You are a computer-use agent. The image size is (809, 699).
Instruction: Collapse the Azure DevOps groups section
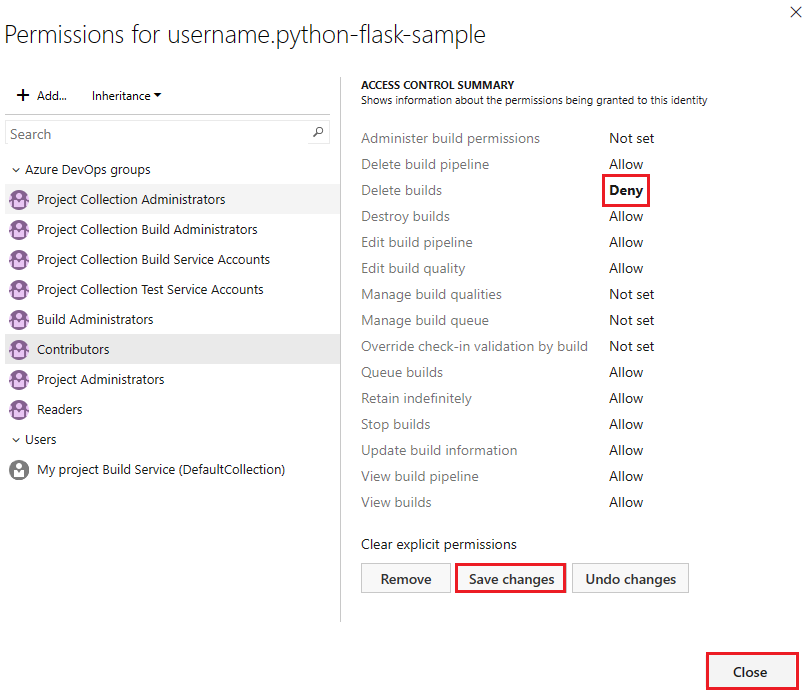(x=16, y=170)
